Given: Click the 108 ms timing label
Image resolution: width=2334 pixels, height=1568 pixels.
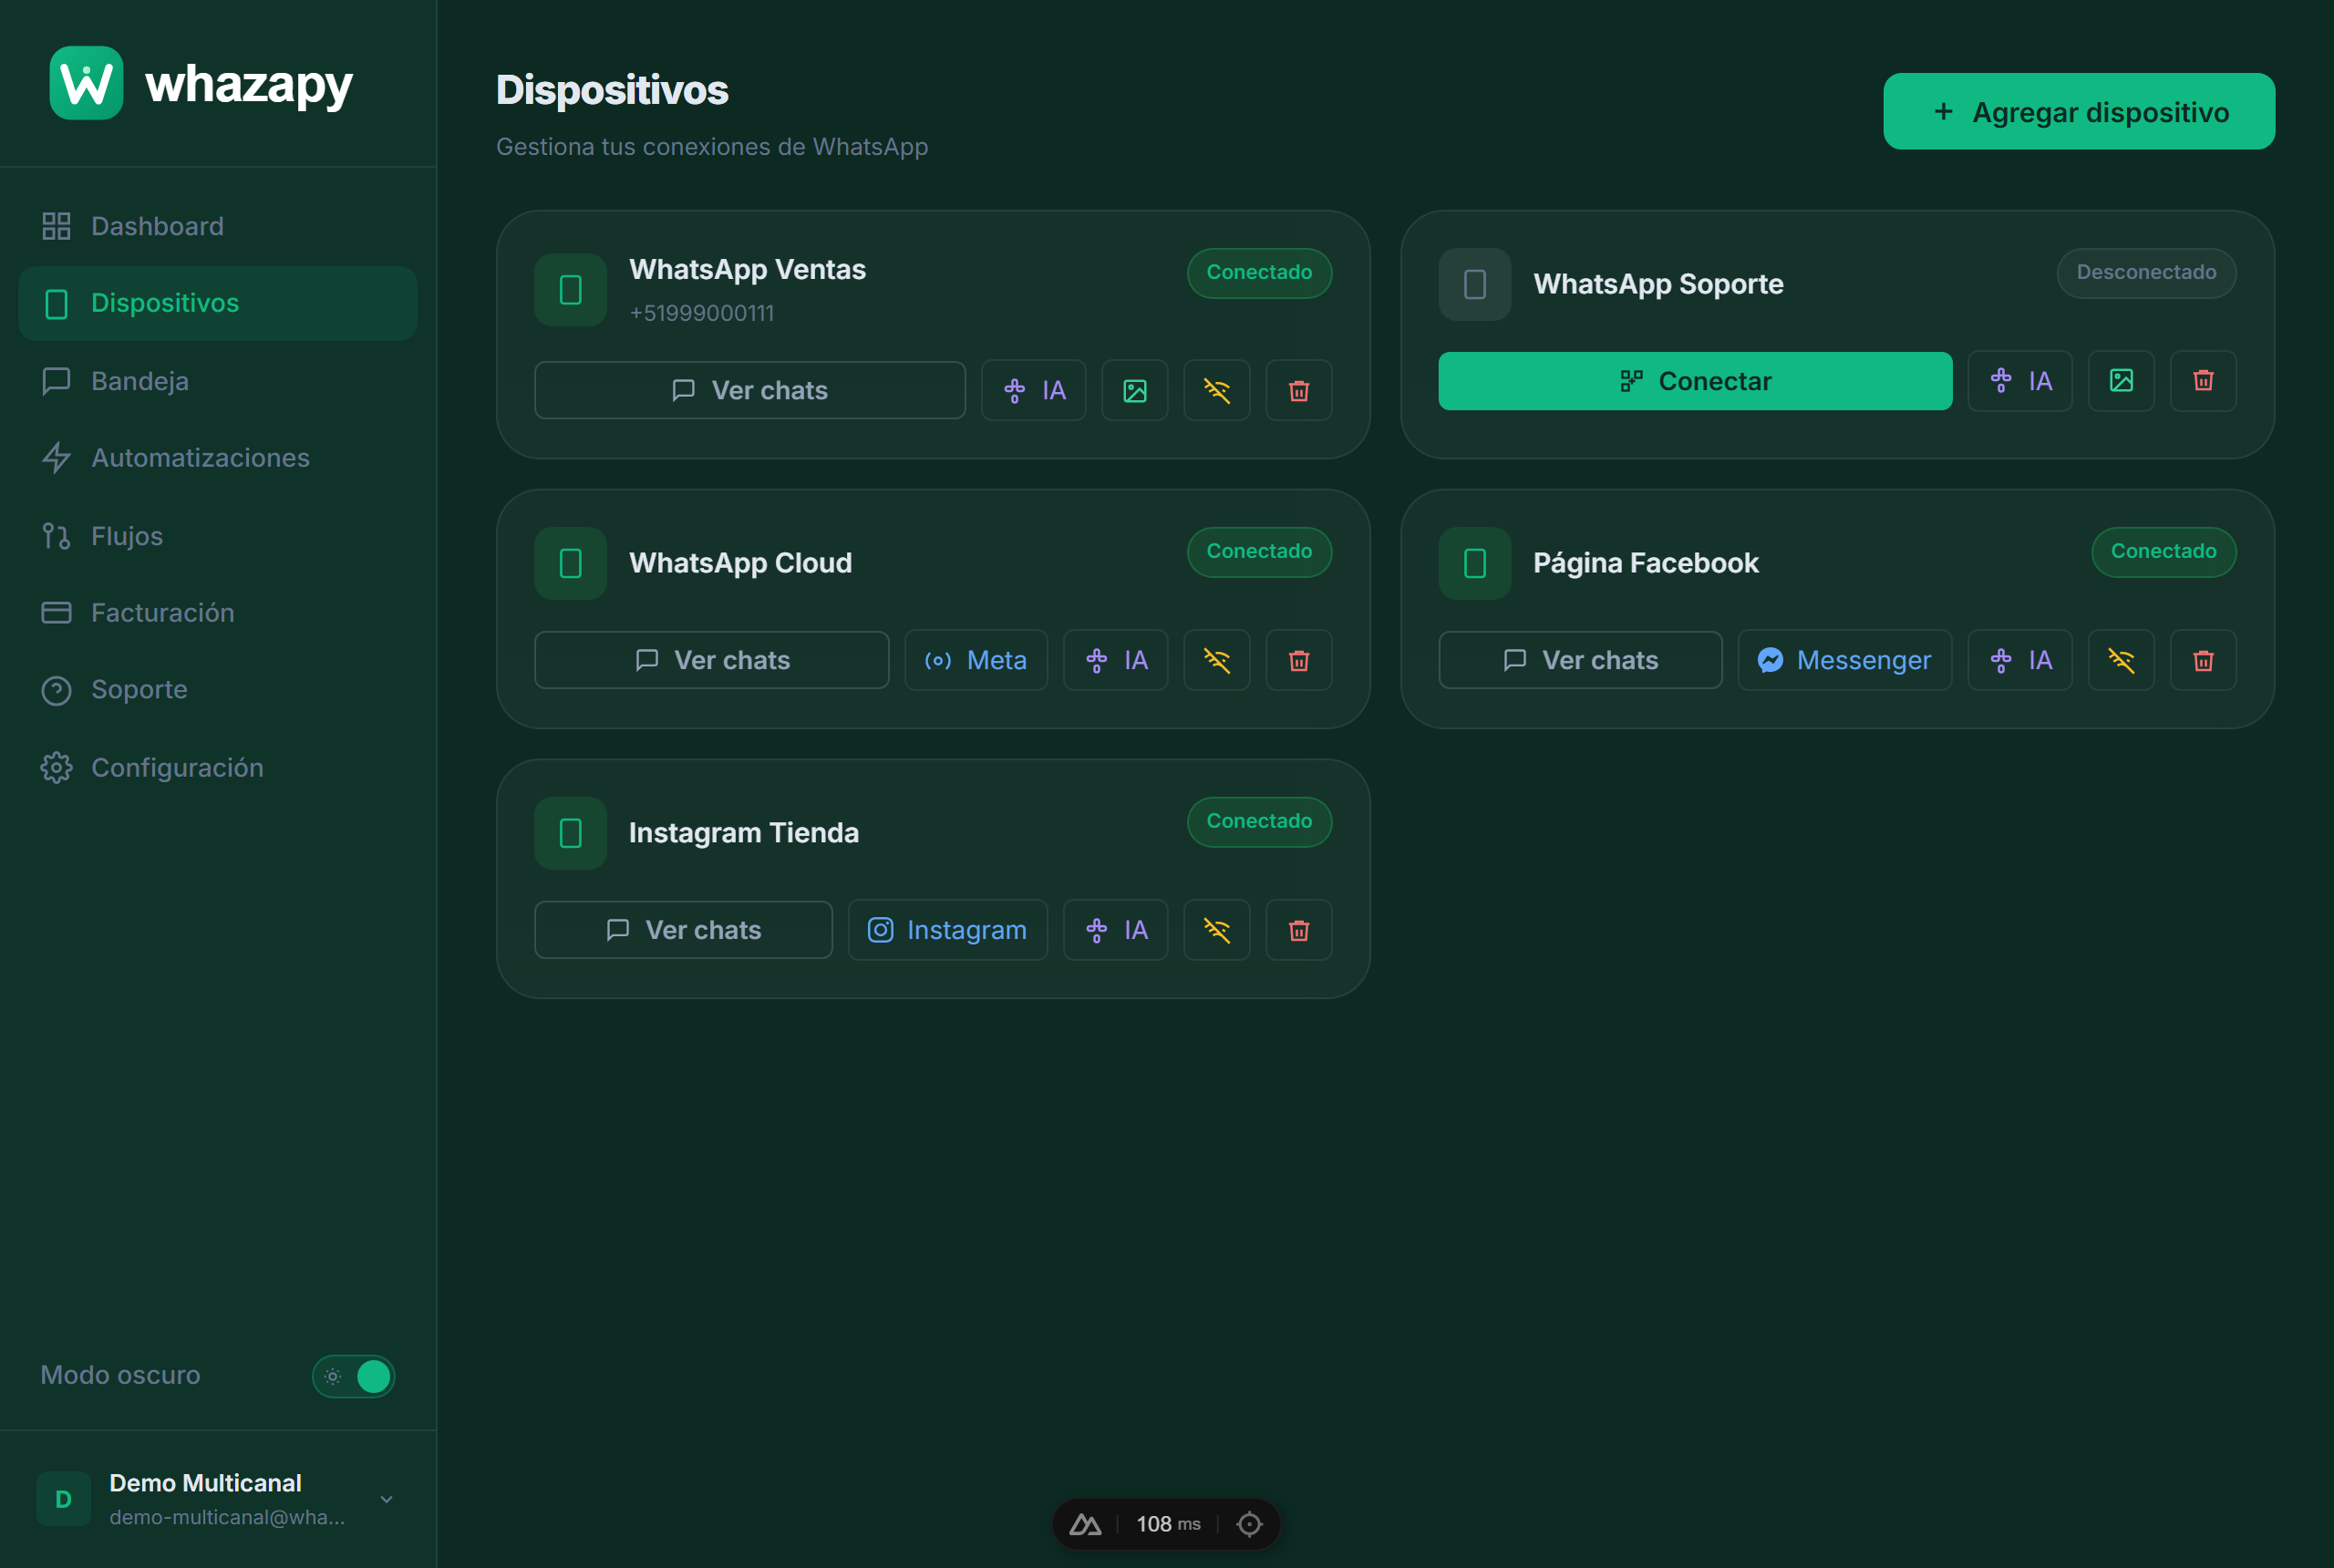Looking at the screenshot, I should click(x=1168, y=1524).
